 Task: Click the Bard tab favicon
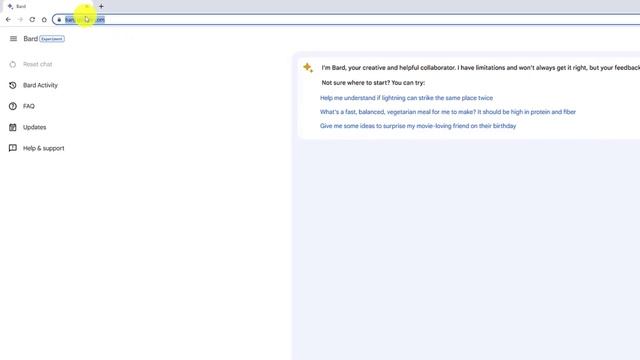pos(11,6)
